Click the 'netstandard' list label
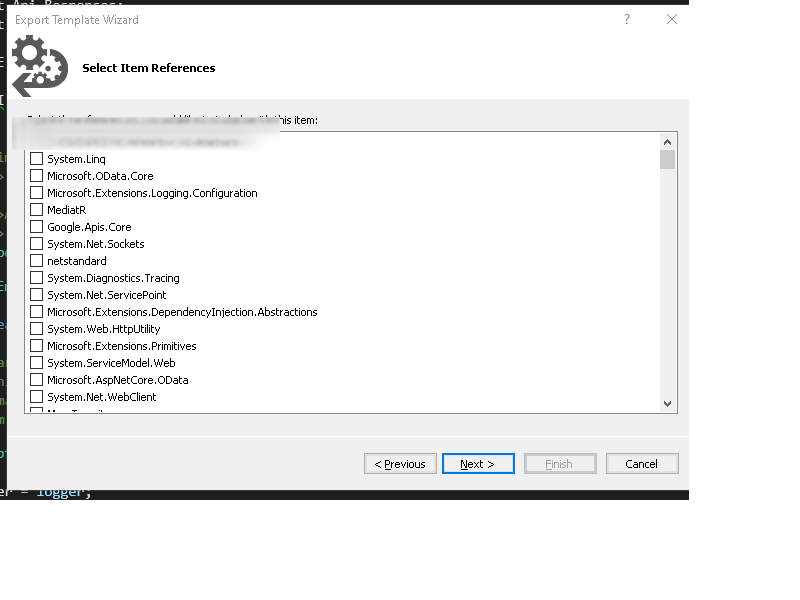 (77, 261)
